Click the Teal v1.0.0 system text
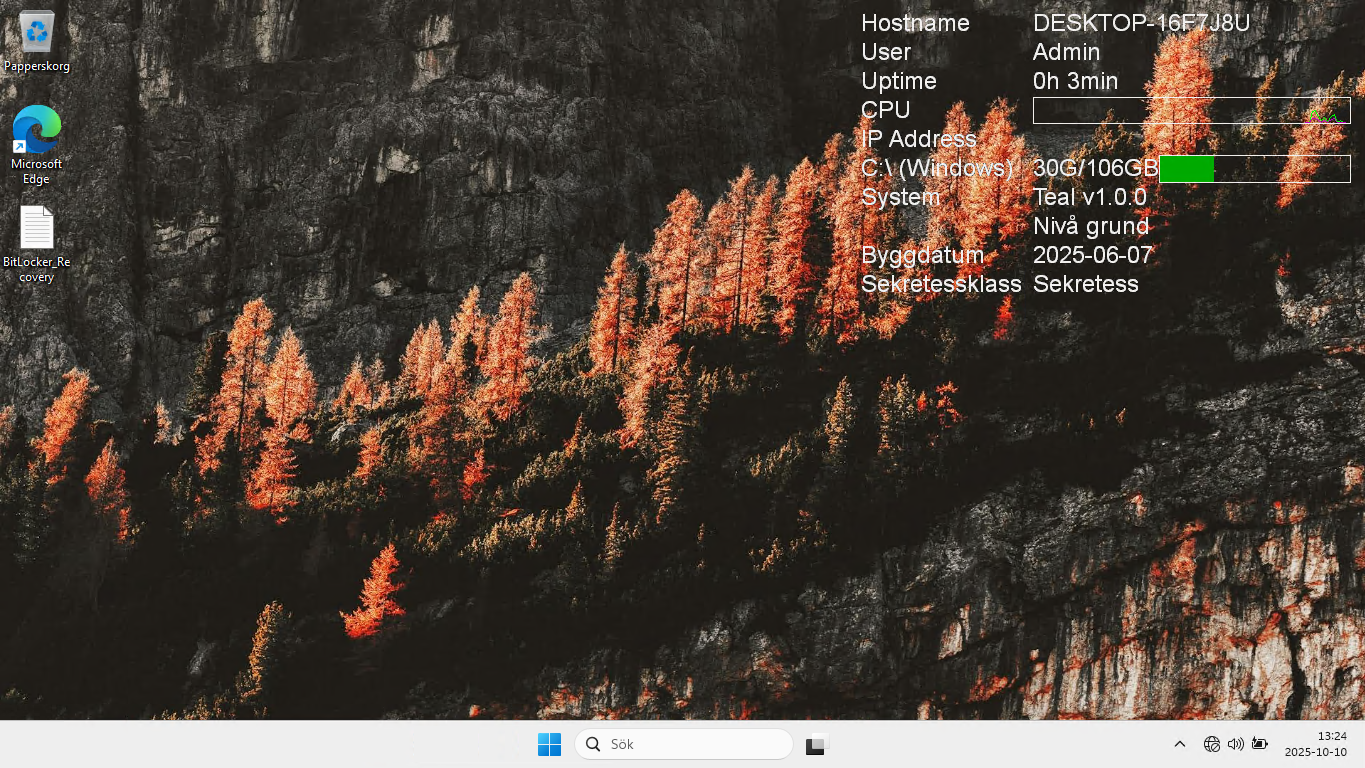Viewport: 1365px width, 768px height. pyautogui.click(x=1089, y=197)
